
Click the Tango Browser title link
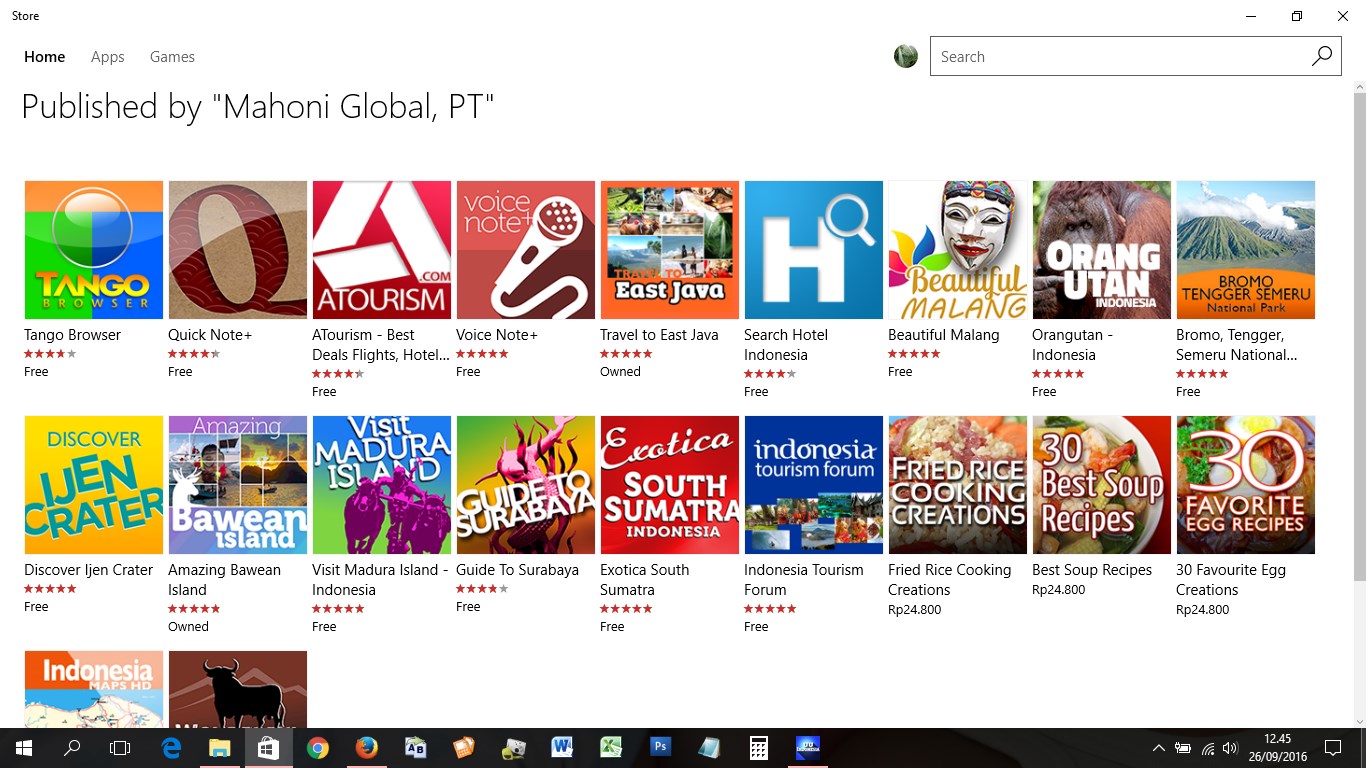tap(72, 335)
